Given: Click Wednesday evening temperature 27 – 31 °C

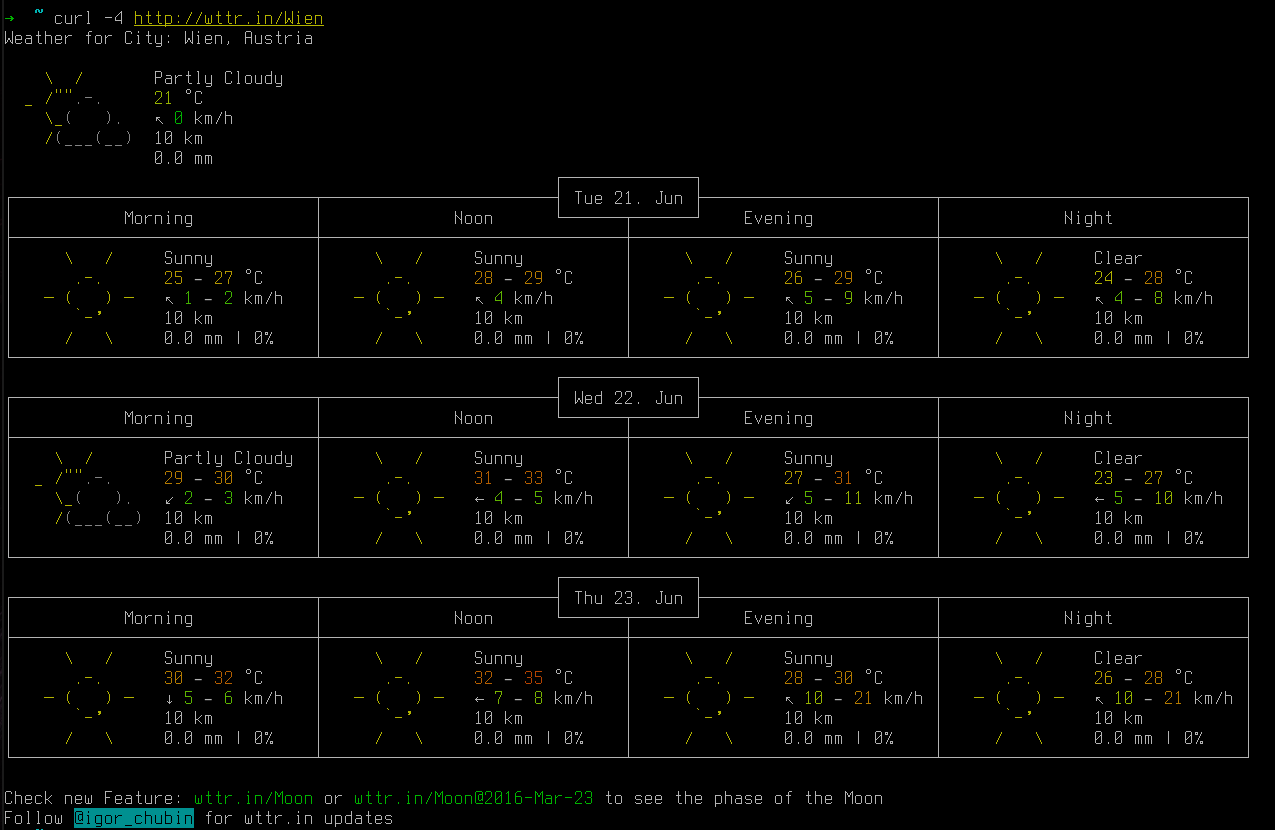Looking at the screenshot, I should pyautogui.click(x=834, y=478).
